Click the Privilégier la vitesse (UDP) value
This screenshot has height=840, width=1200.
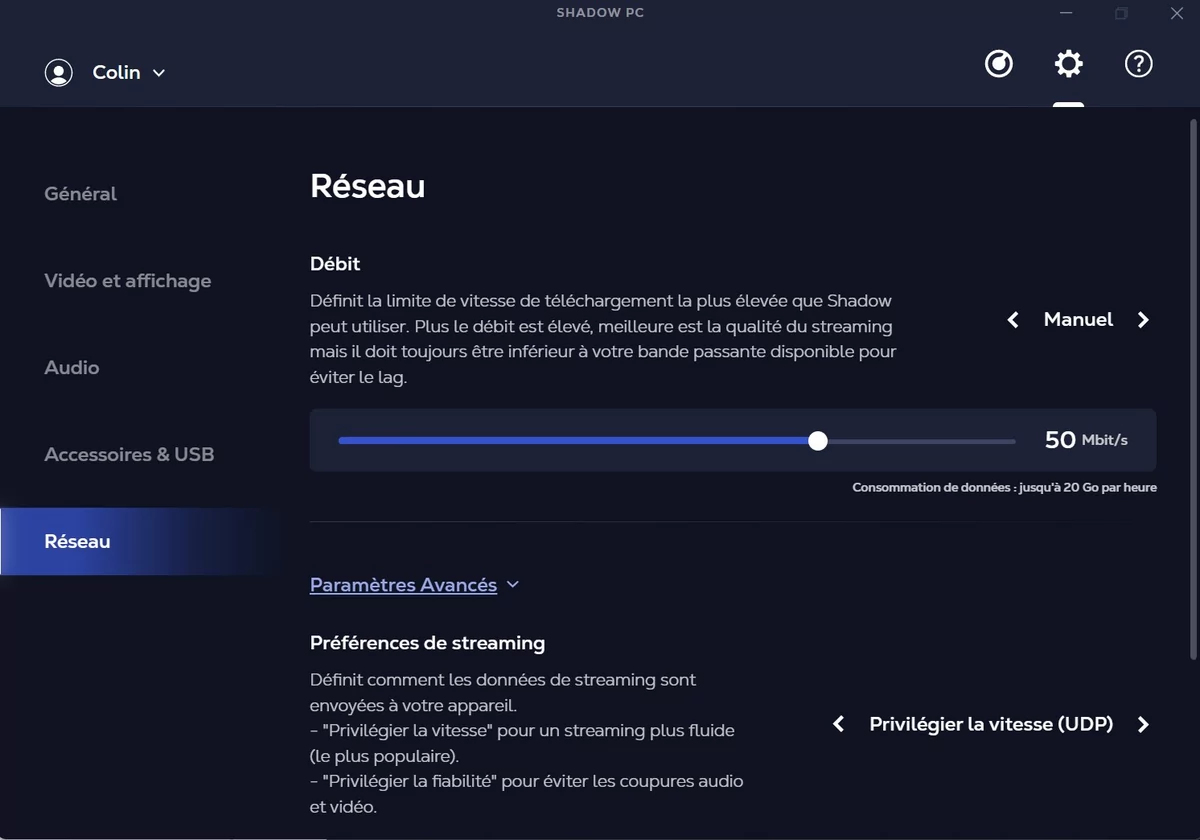click(x=991, y=724)
